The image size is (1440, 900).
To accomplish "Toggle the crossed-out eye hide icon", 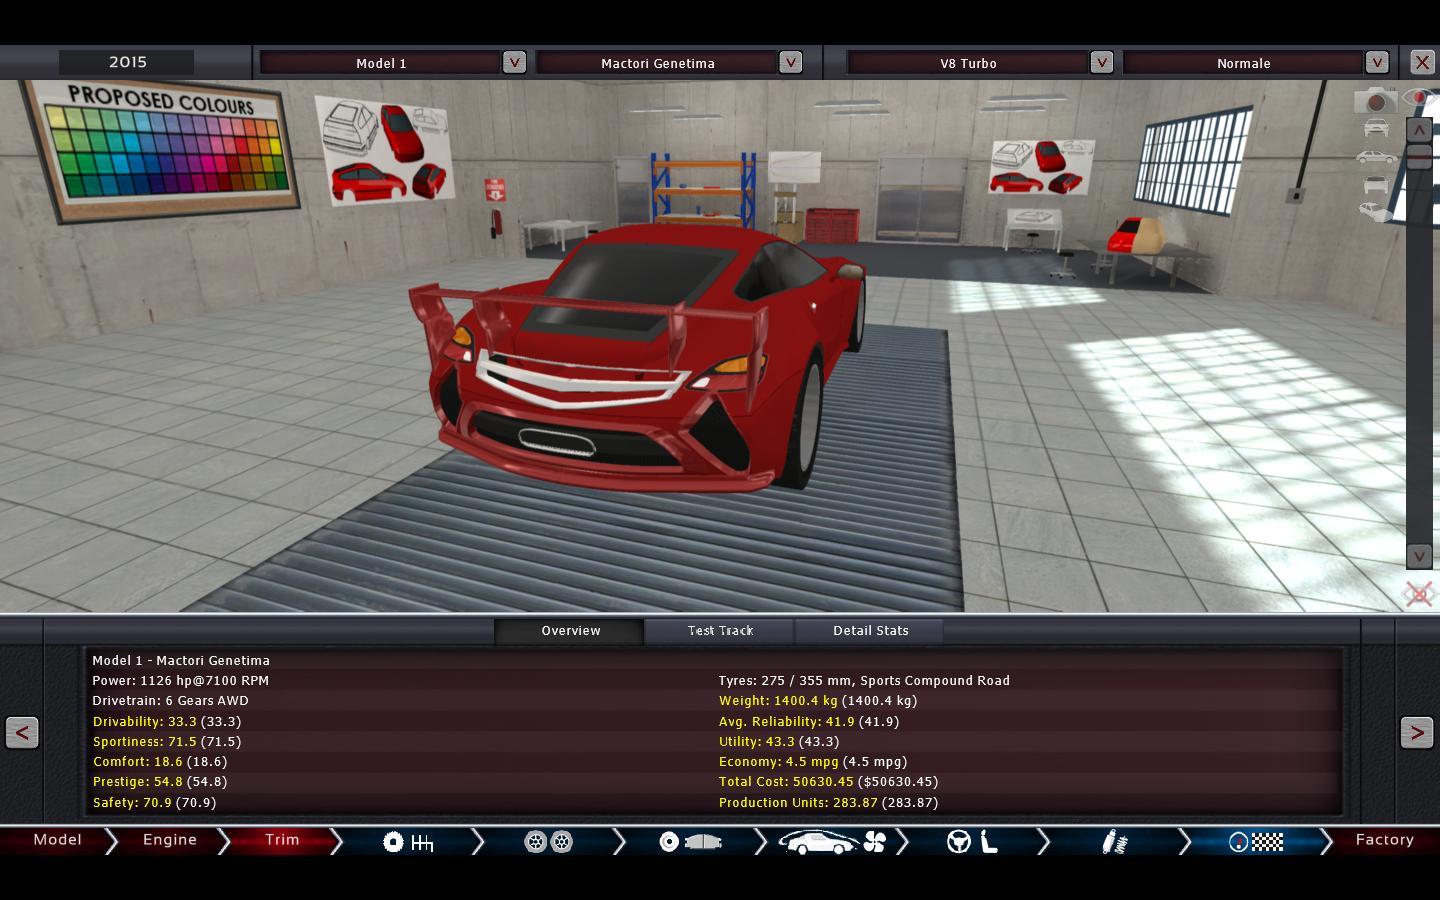I will pos(1418,594).
